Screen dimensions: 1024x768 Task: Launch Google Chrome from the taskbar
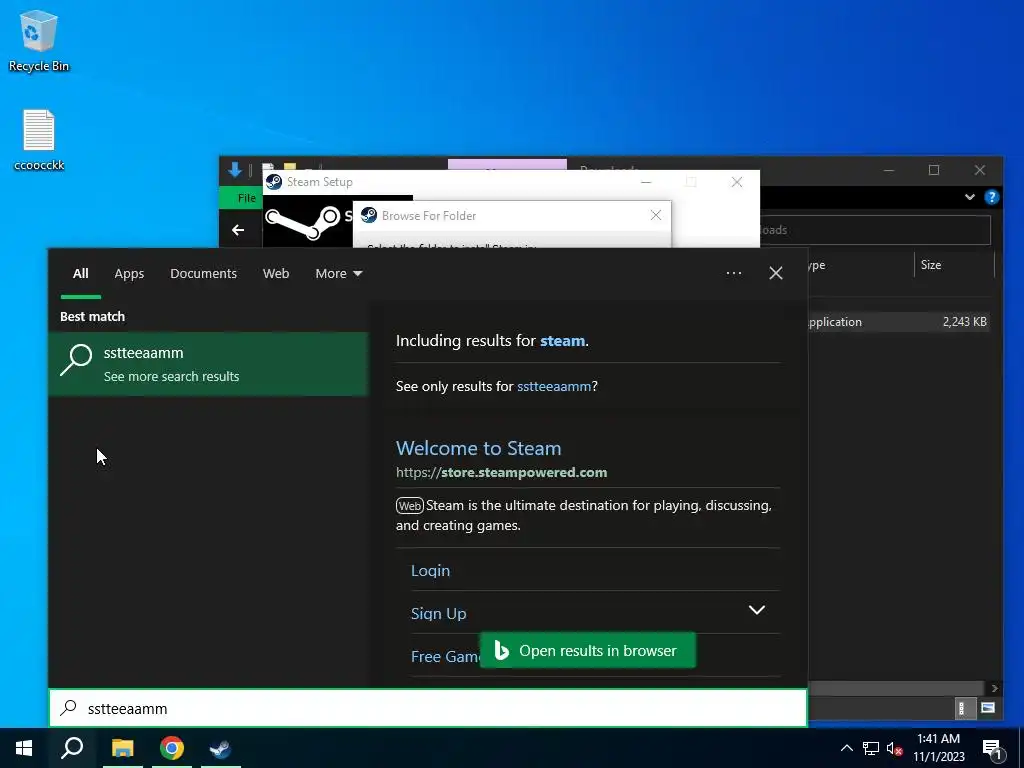(172, 748)
